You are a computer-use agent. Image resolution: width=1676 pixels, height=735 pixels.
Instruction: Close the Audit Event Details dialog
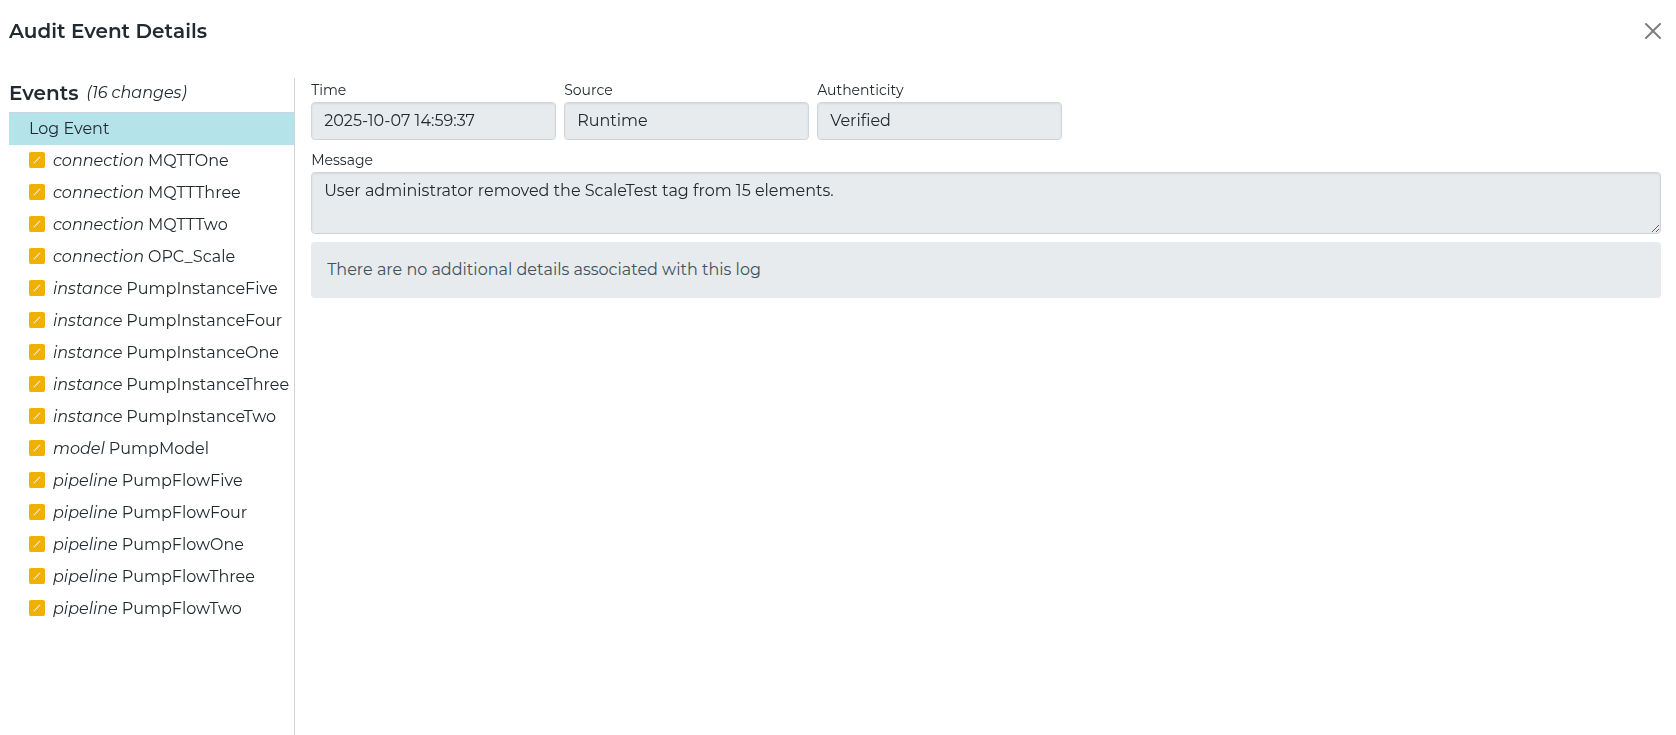click(x=1652, y=31)
